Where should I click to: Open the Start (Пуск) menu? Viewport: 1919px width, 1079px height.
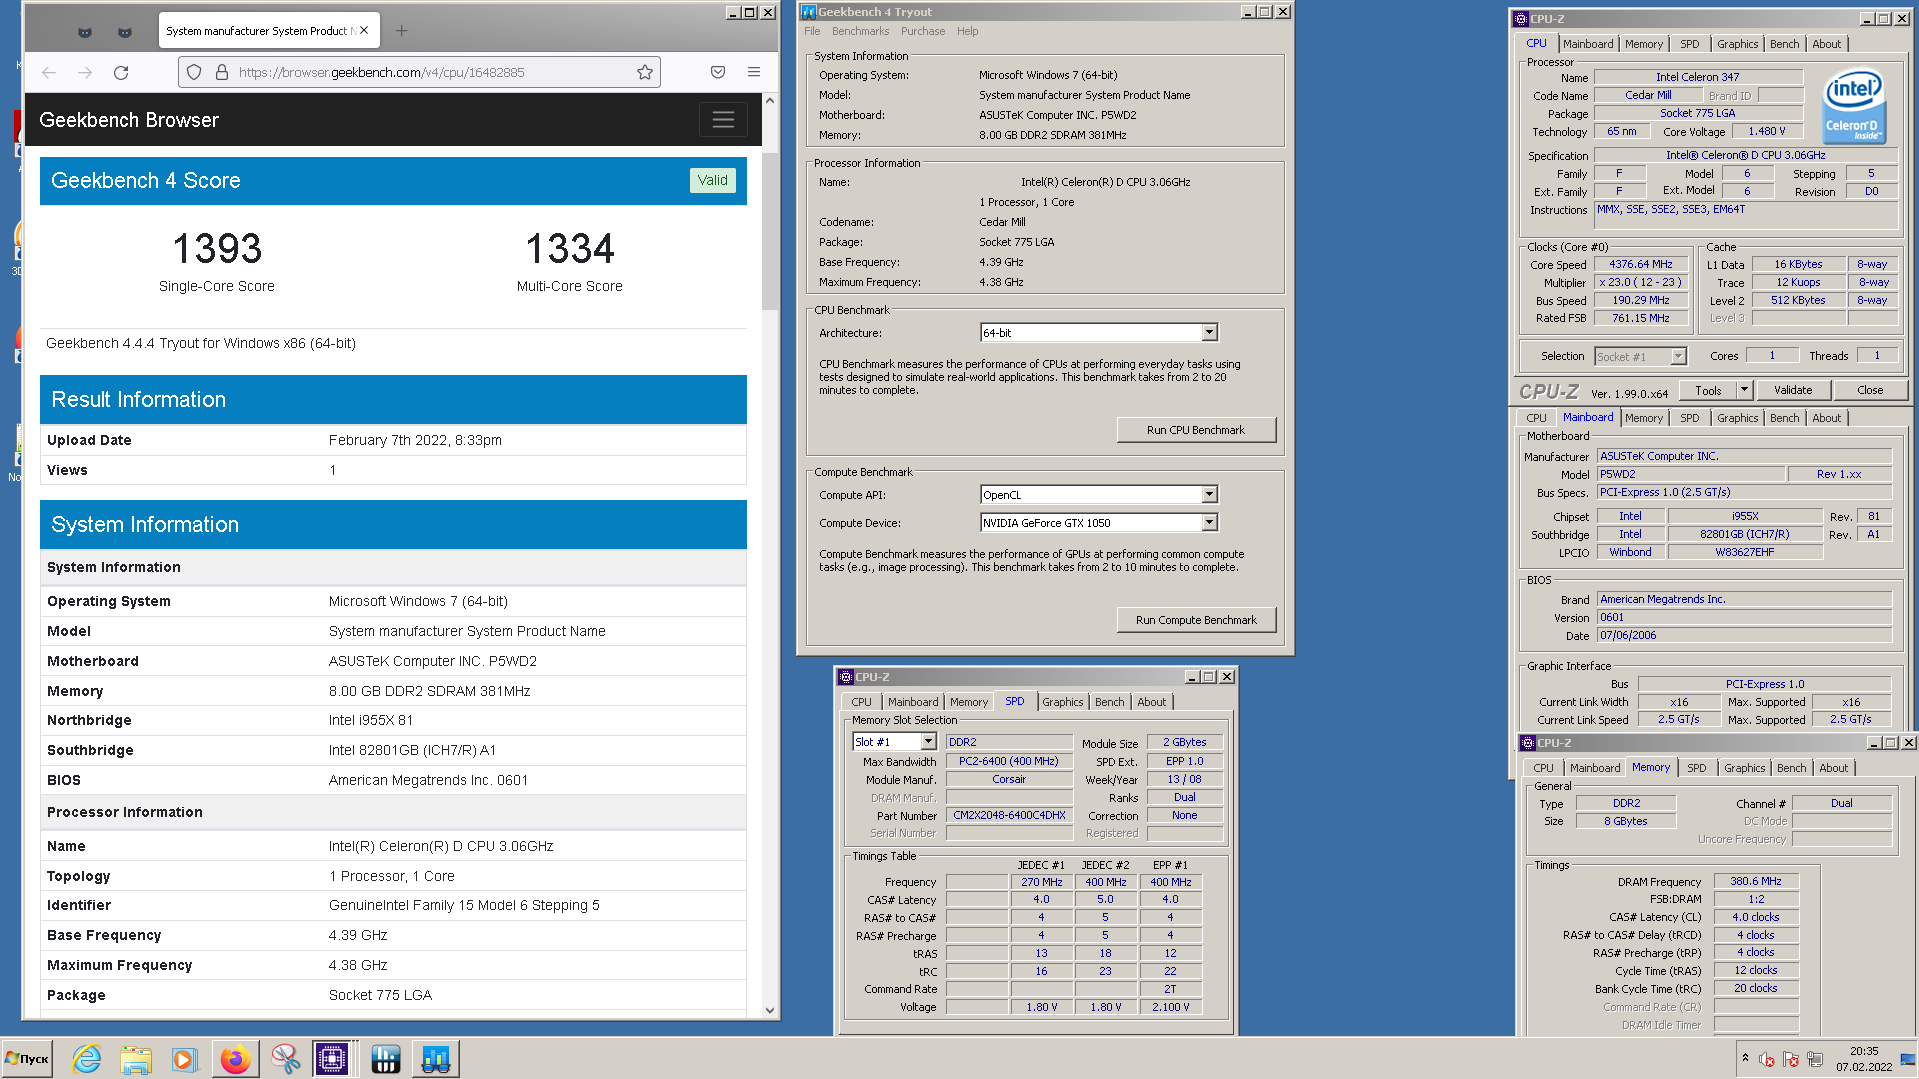pyautogui.click(x=28, y=1059)
